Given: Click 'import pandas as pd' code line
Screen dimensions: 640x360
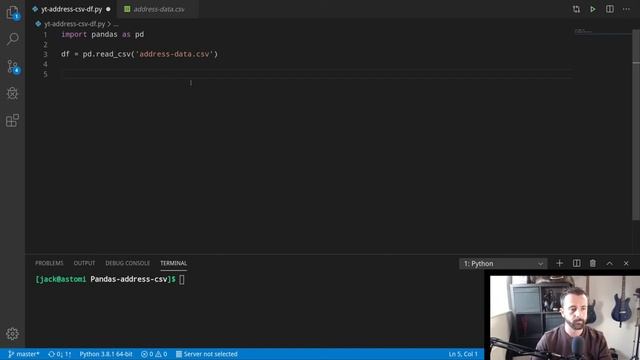Looking at the screenshot, I should 102,34.
